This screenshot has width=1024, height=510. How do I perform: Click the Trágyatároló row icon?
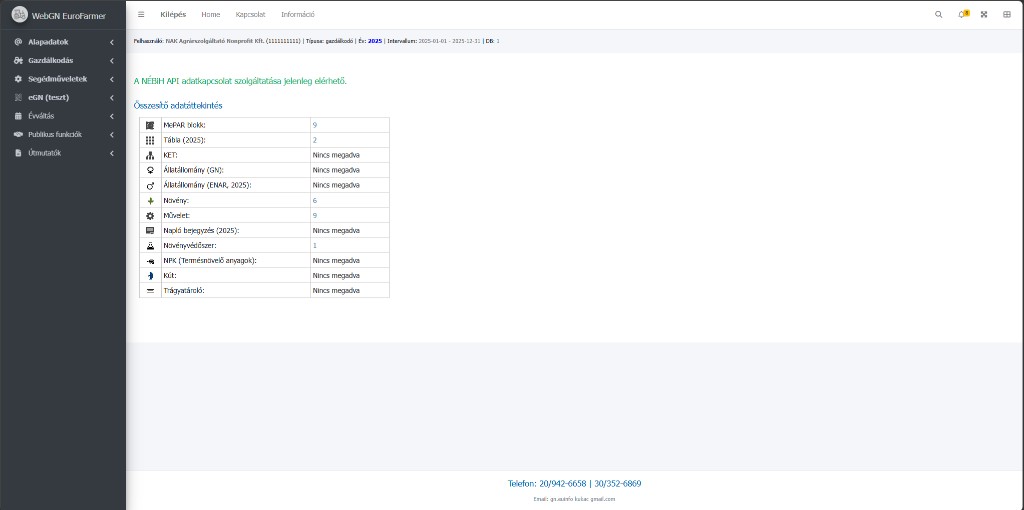150,291
